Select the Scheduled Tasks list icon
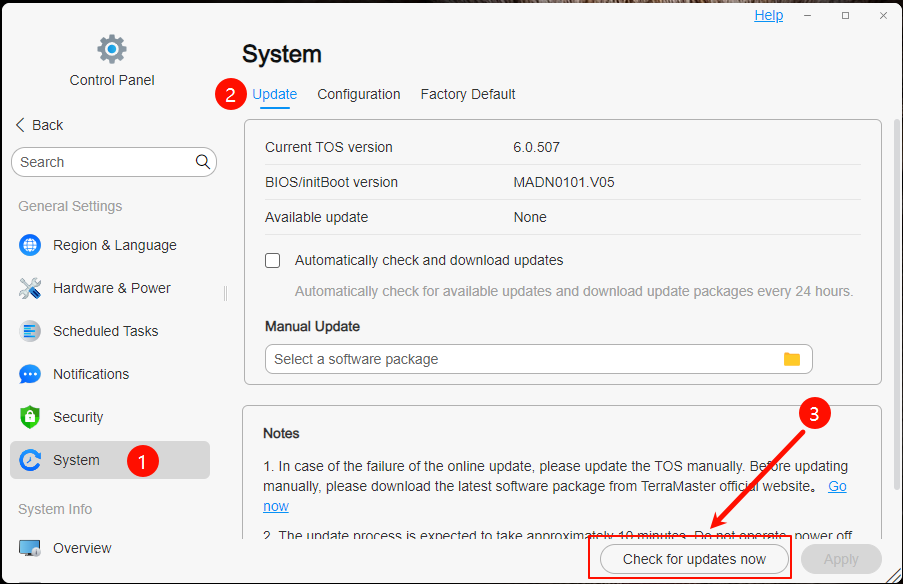 [30, 331]
